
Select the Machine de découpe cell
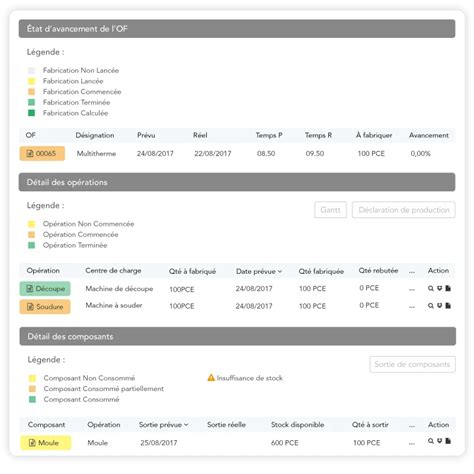coord(119,289)
